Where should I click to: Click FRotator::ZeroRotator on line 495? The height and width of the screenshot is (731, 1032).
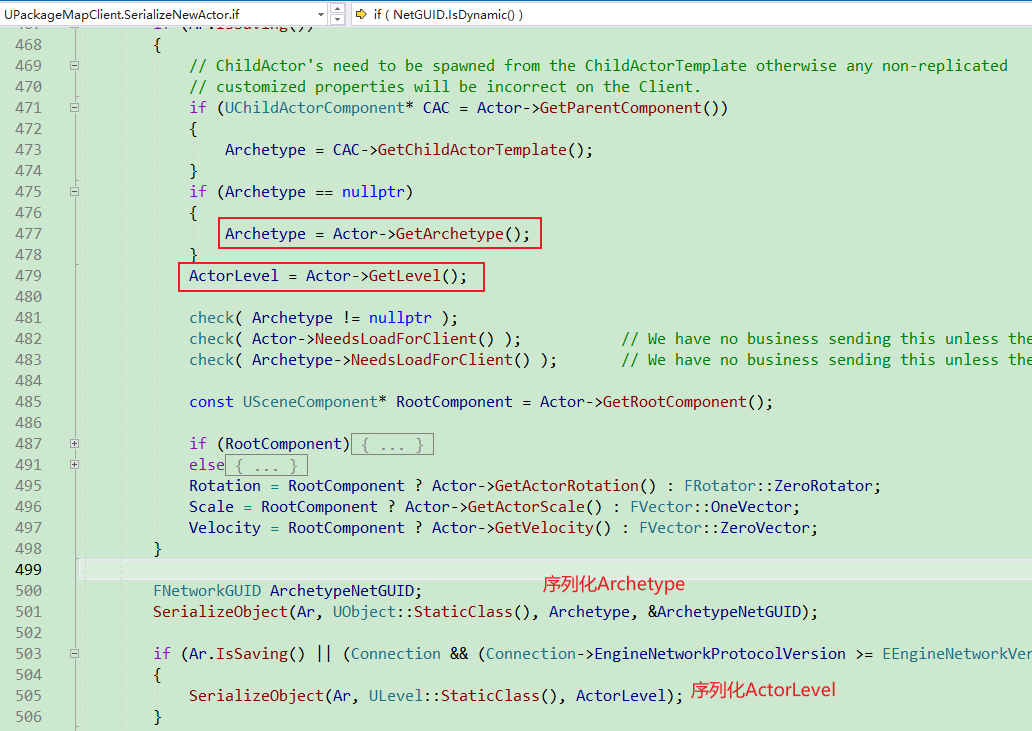779,486
